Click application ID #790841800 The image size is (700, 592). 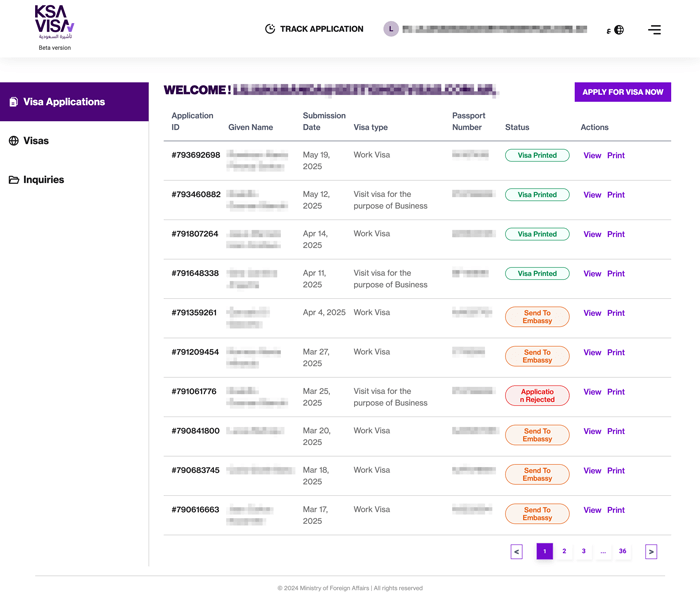196,430
